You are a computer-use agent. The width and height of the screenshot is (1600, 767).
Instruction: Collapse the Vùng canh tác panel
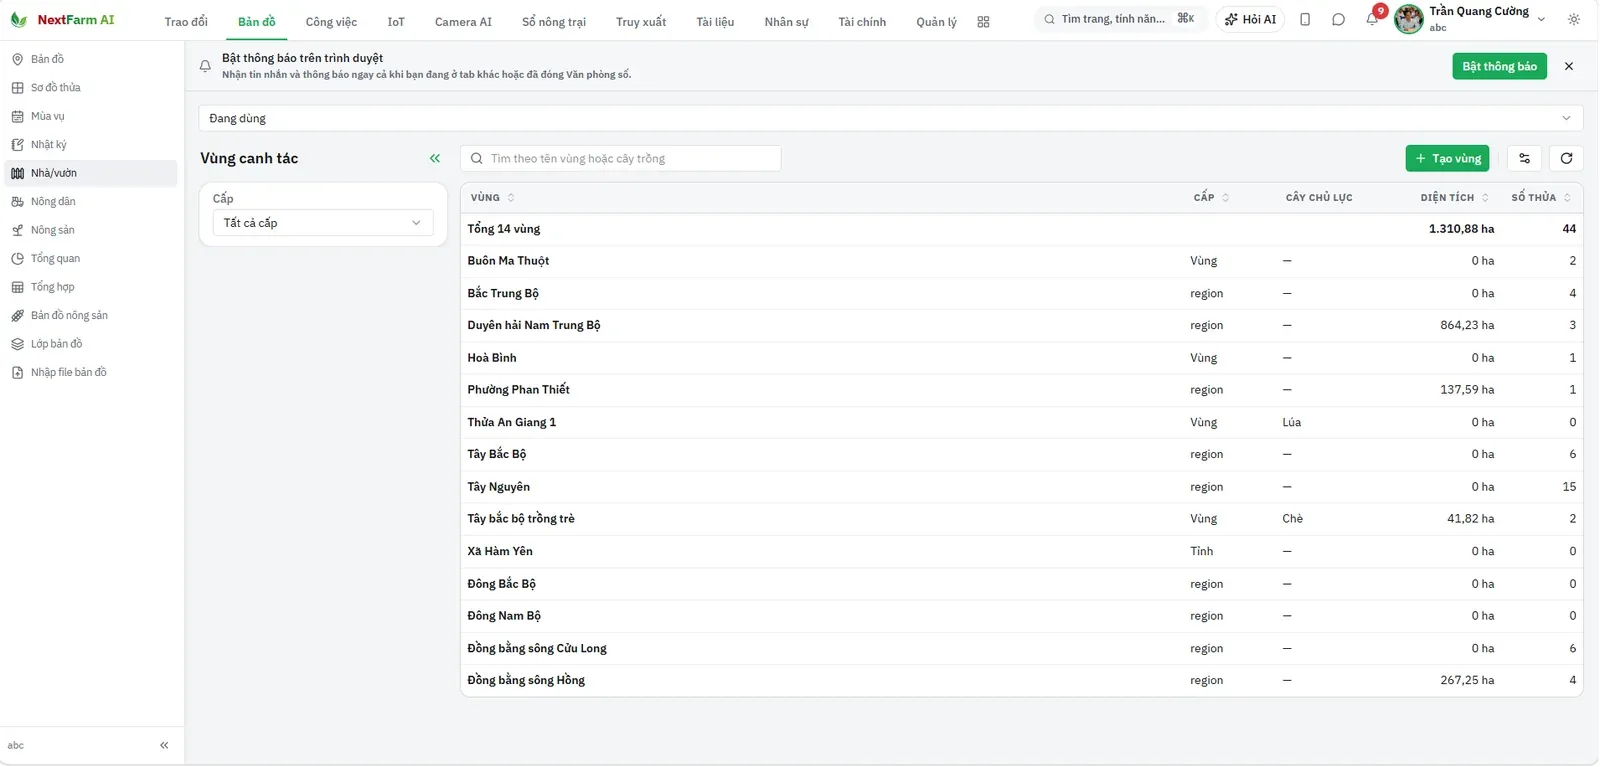click(435, 158)
